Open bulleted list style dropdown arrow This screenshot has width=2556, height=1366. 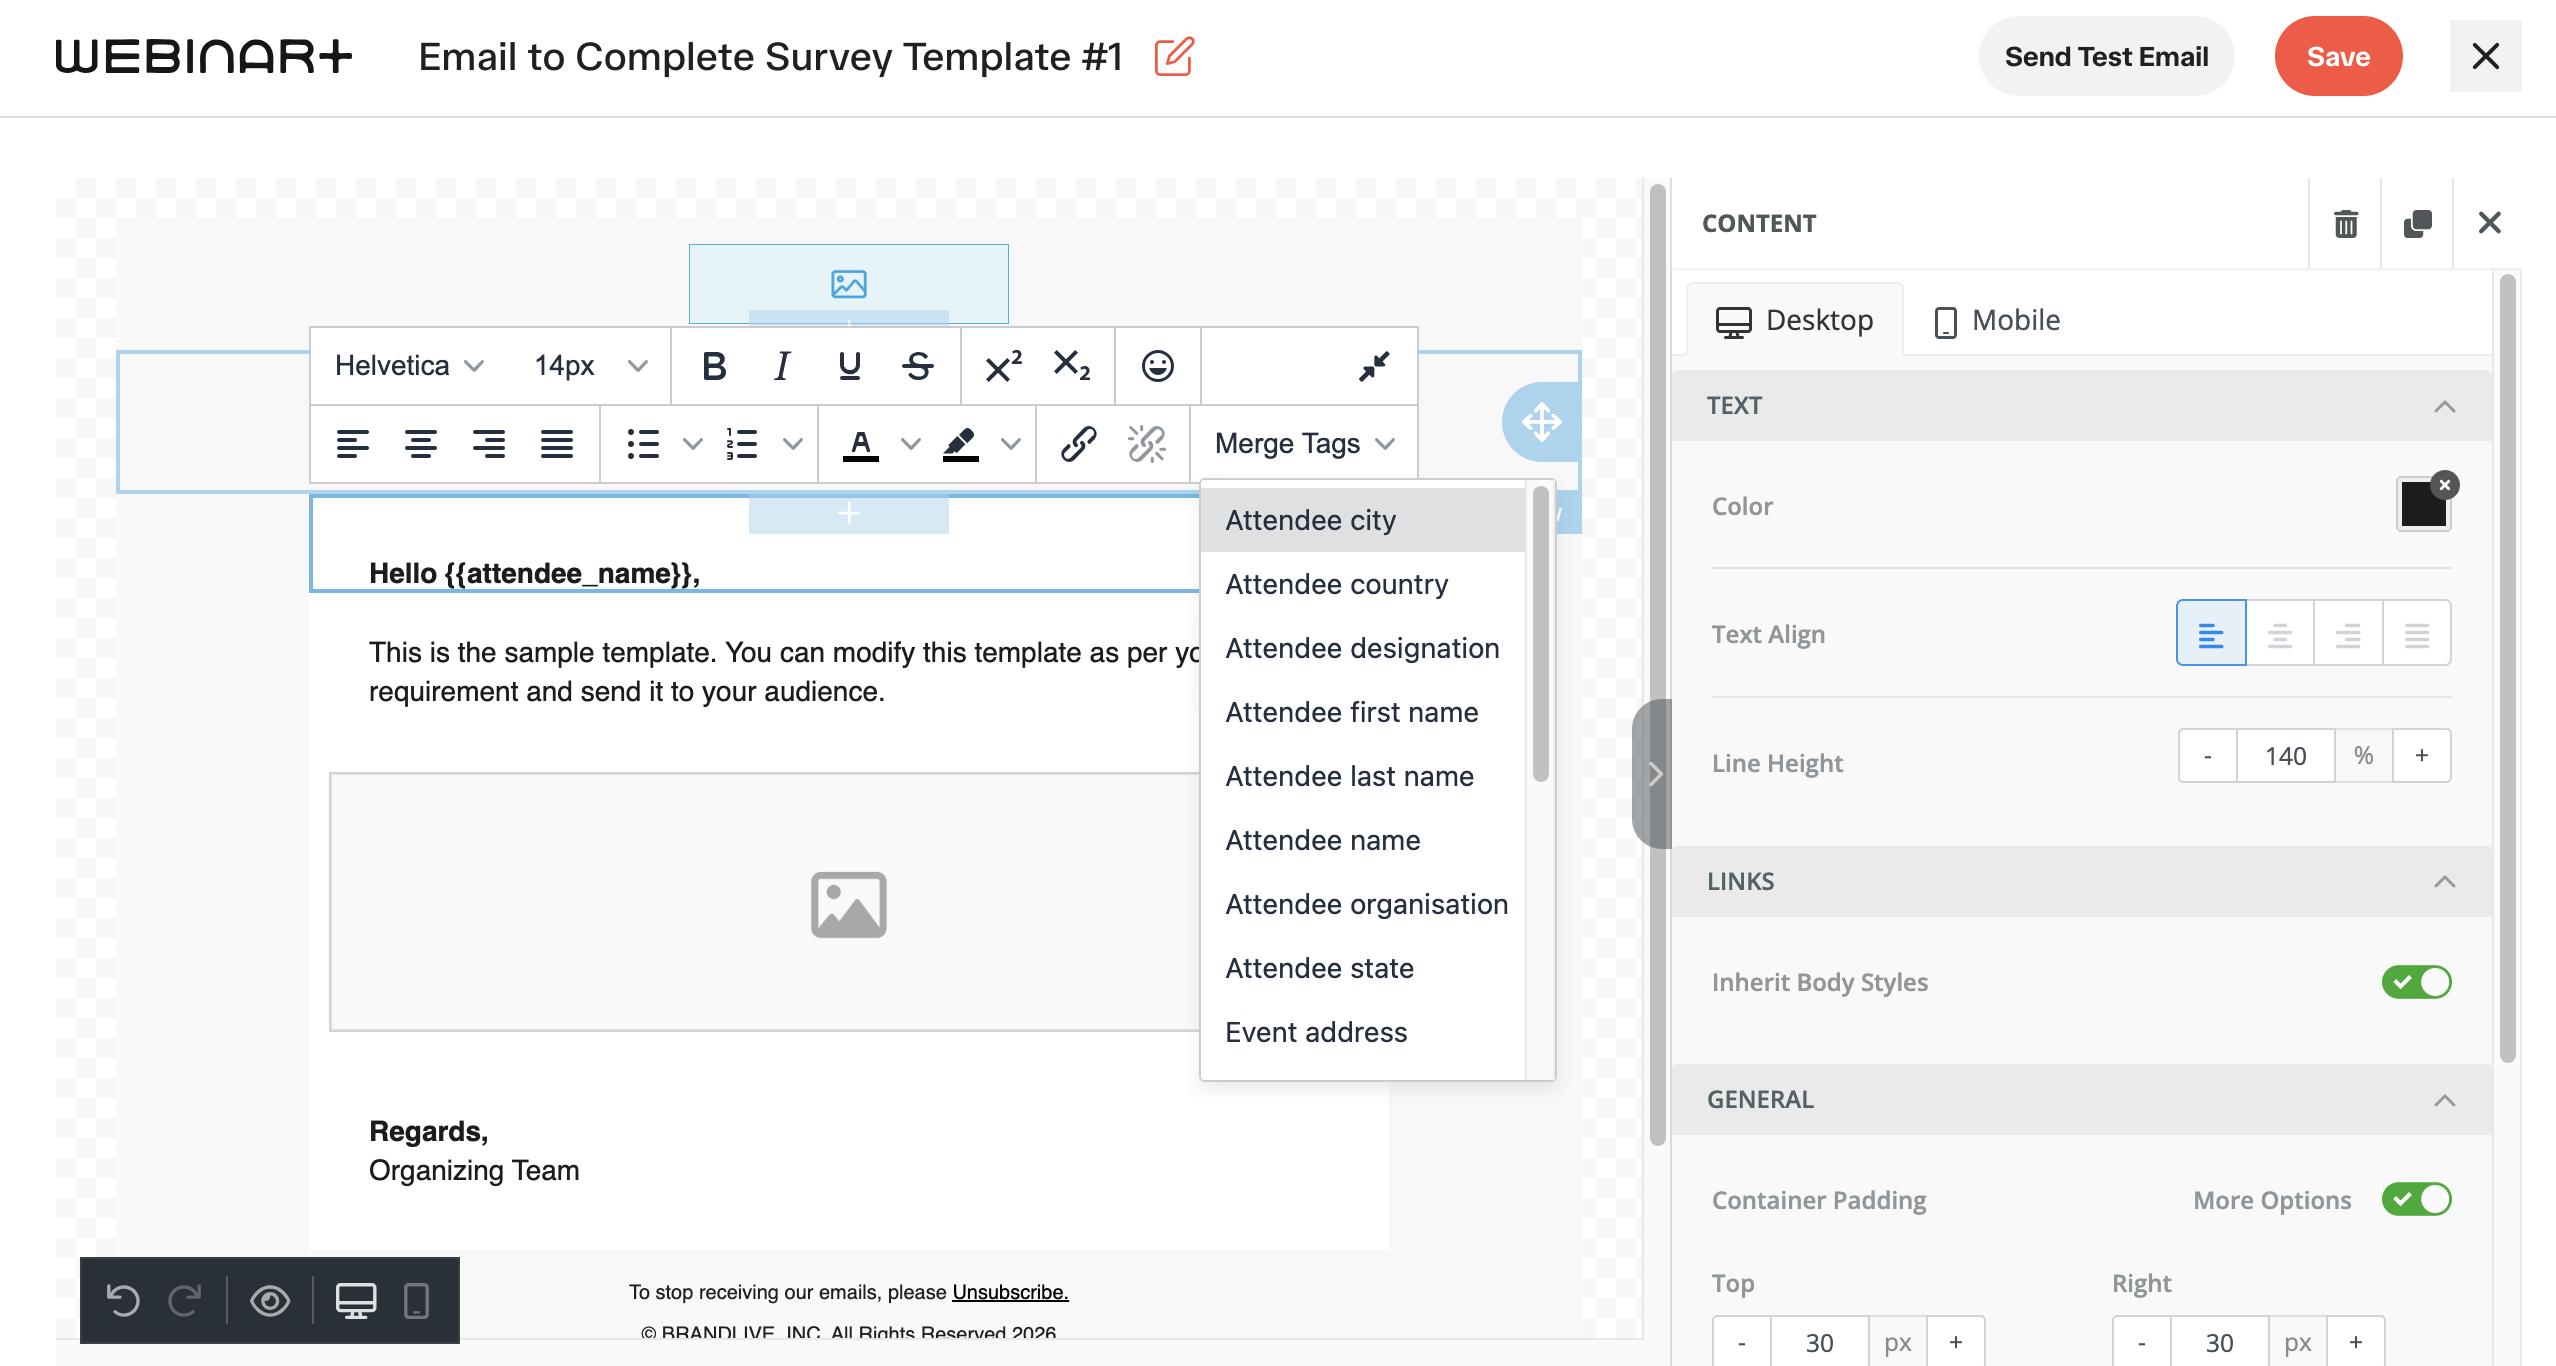pos(692,444)
